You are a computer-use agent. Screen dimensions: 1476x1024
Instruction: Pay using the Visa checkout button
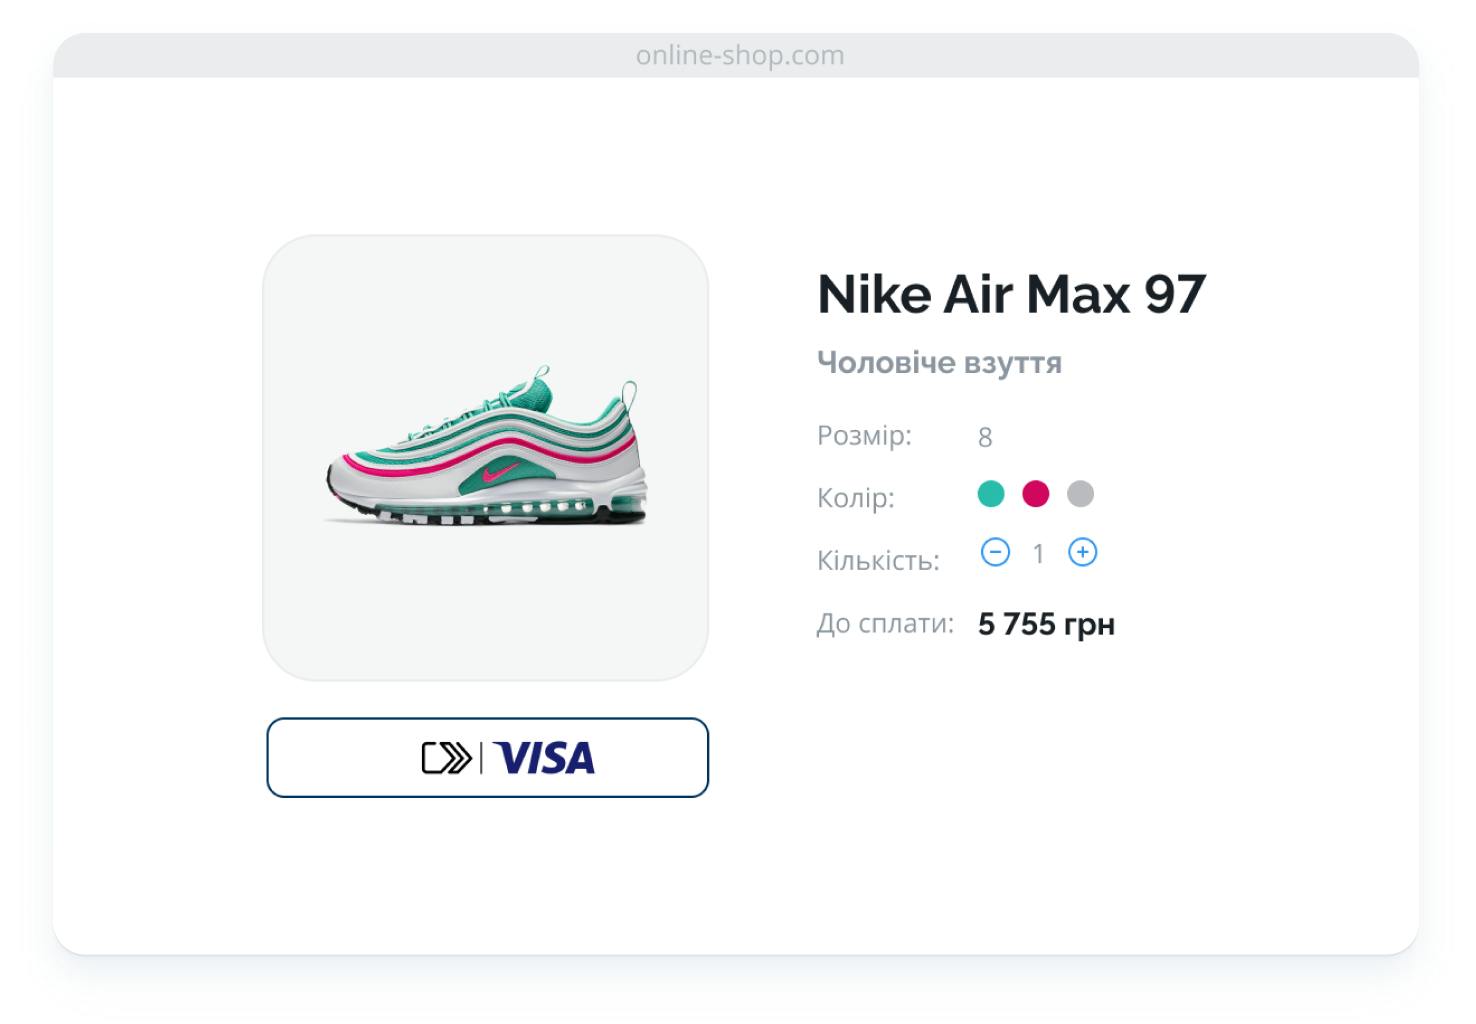[487, 757]
